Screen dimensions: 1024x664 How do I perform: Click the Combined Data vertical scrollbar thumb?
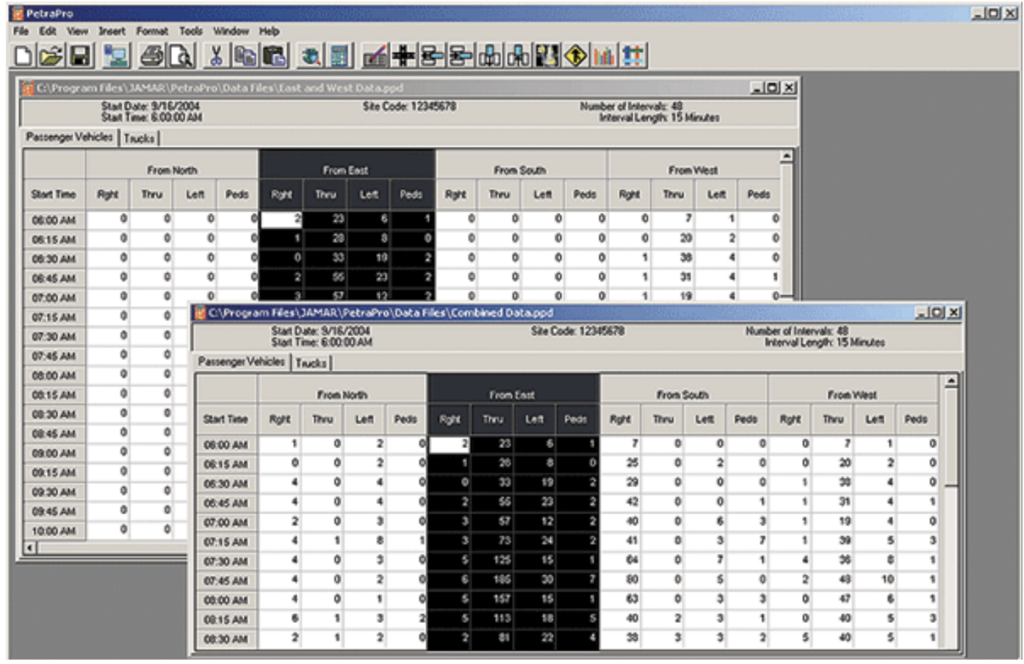tap(952, 437)
